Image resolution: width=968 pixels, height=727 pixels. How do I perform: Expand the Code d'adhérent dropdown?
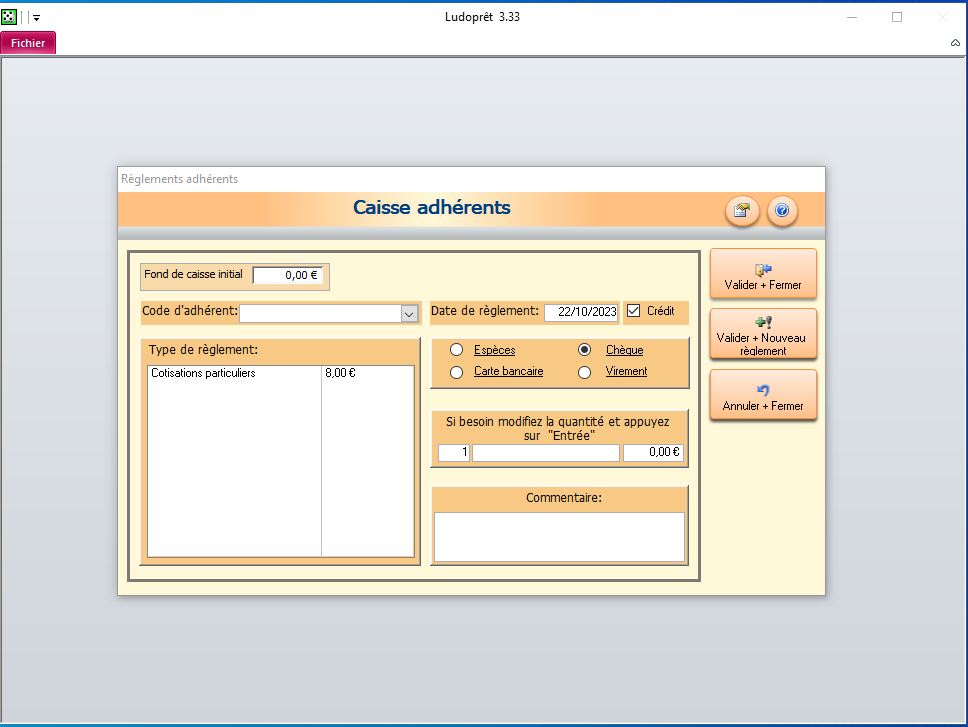409,314
